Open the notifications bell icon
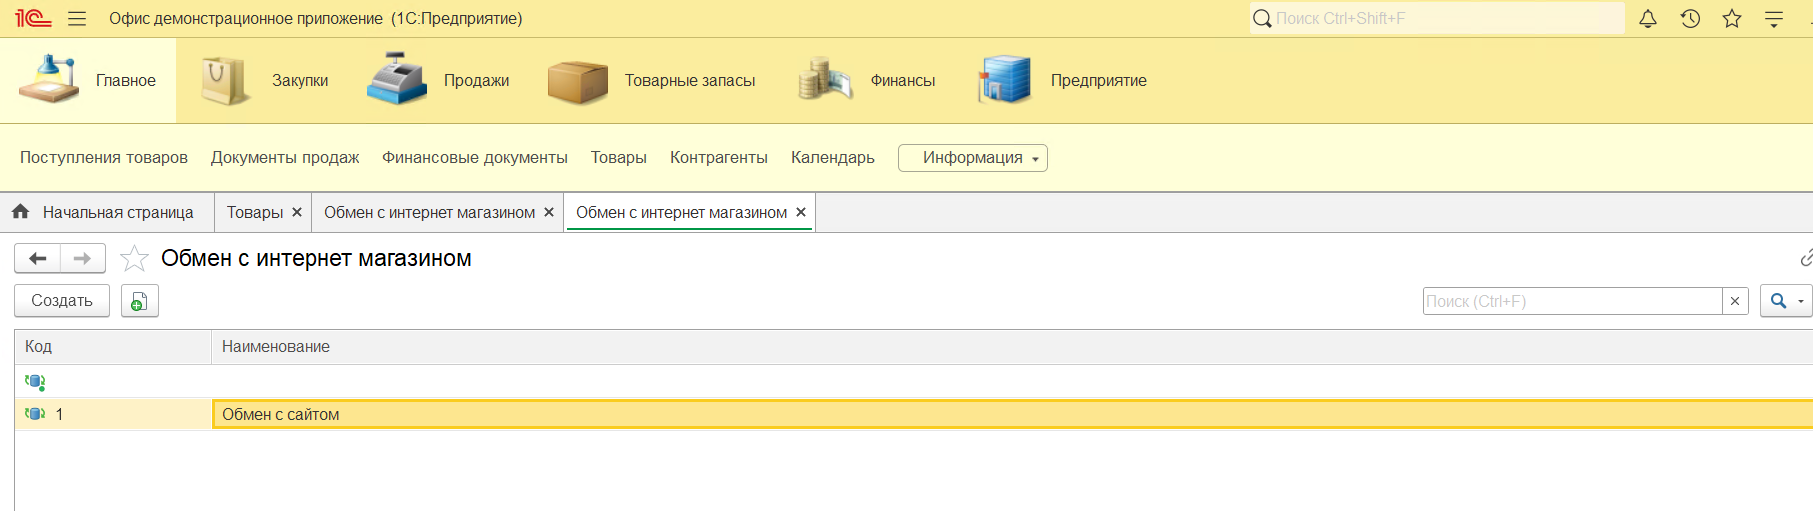Image resolution: width=1813 pixels, height=511 pixels. 1648,19
